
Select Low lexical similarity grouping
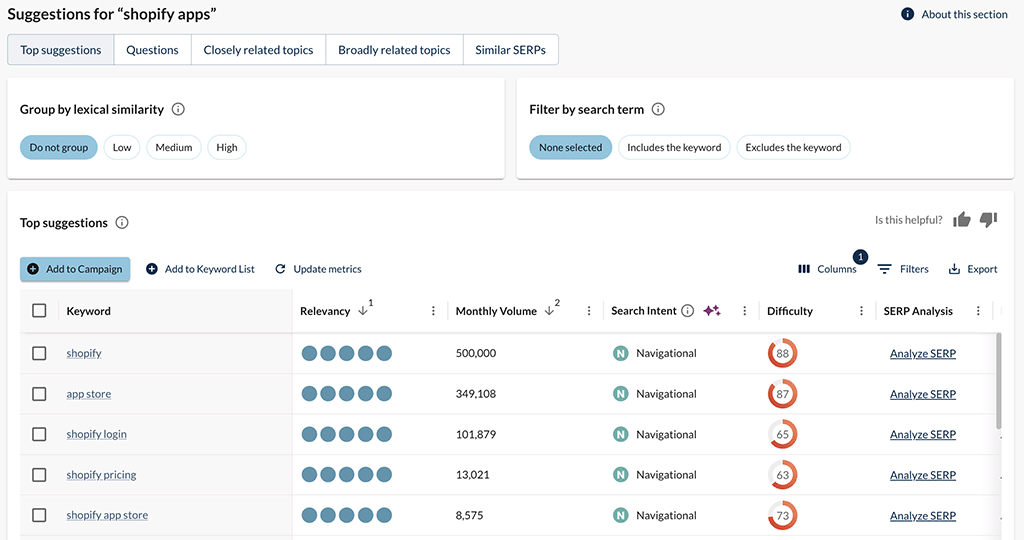click(122, 148)
